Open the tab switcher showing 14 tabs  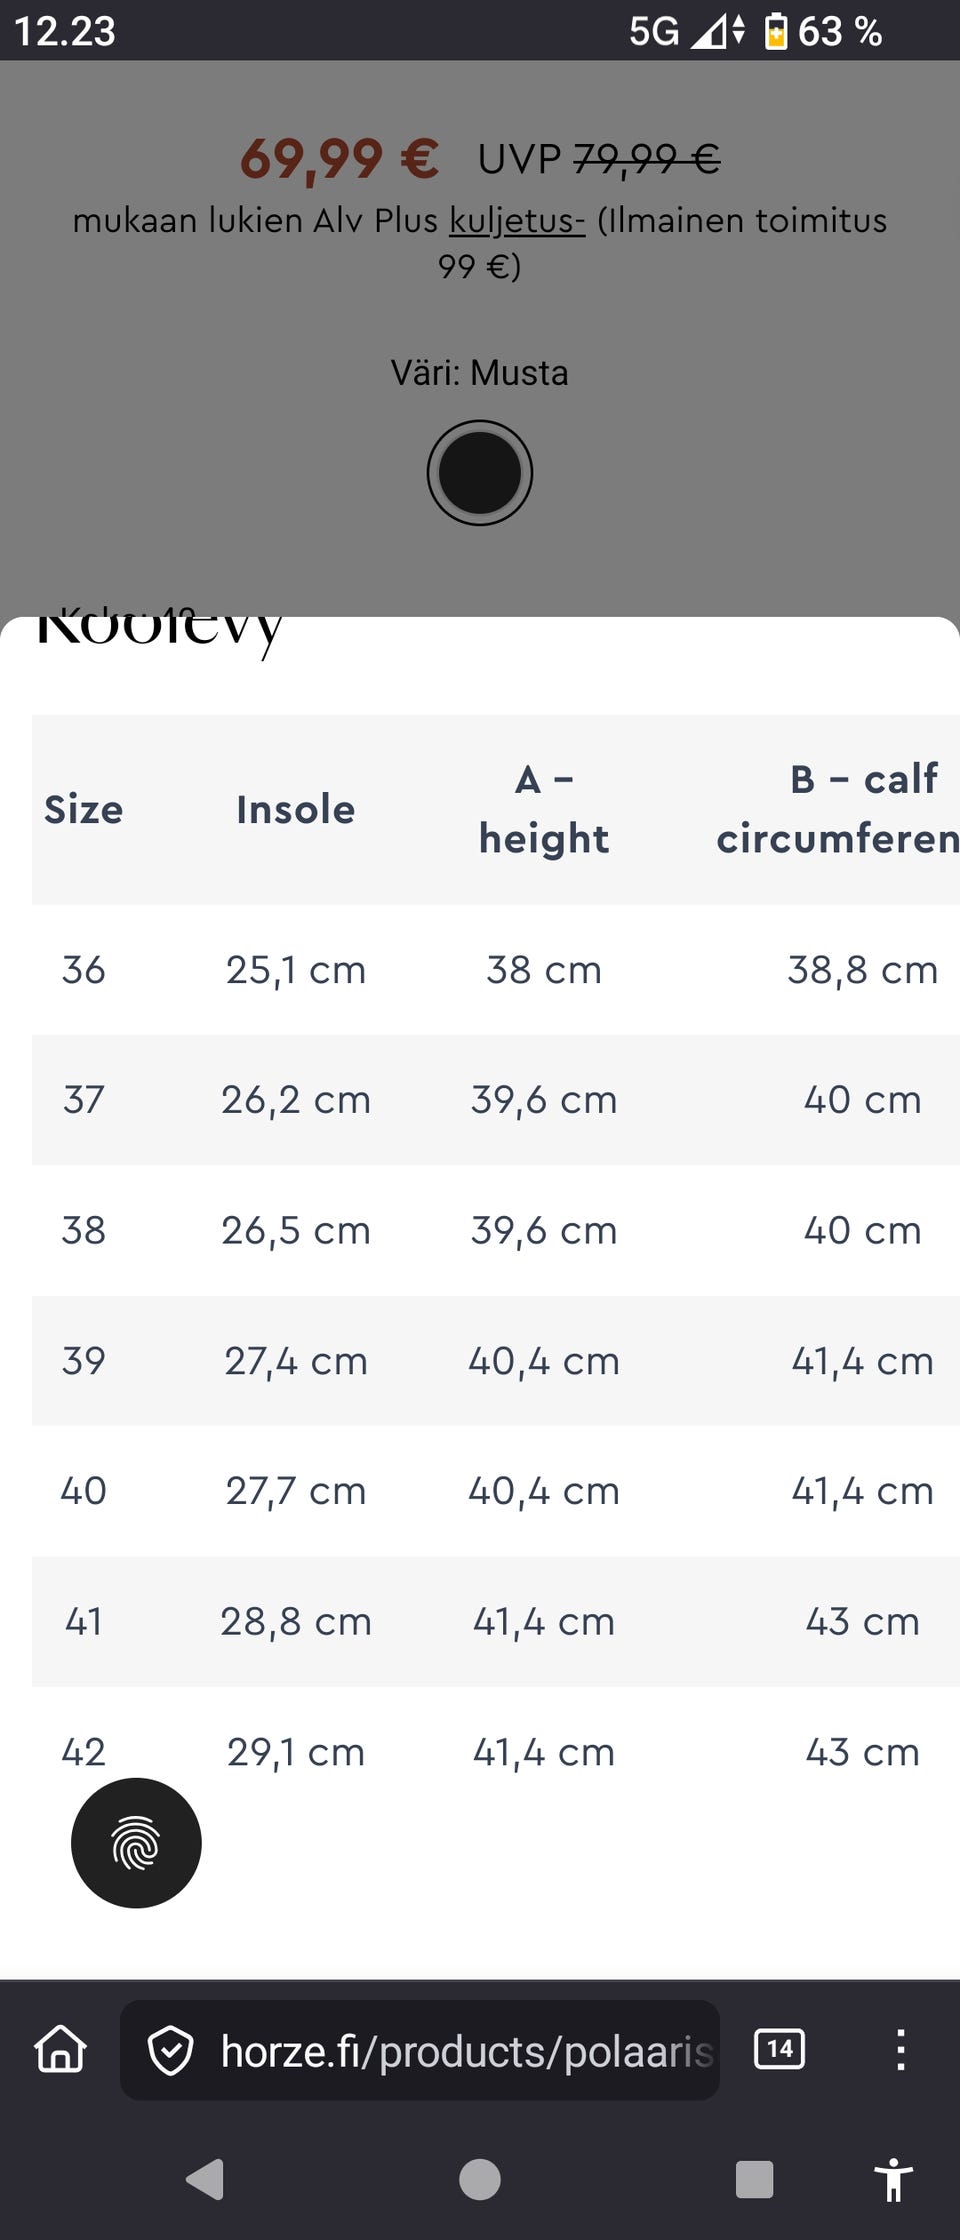pos(779,2049)
